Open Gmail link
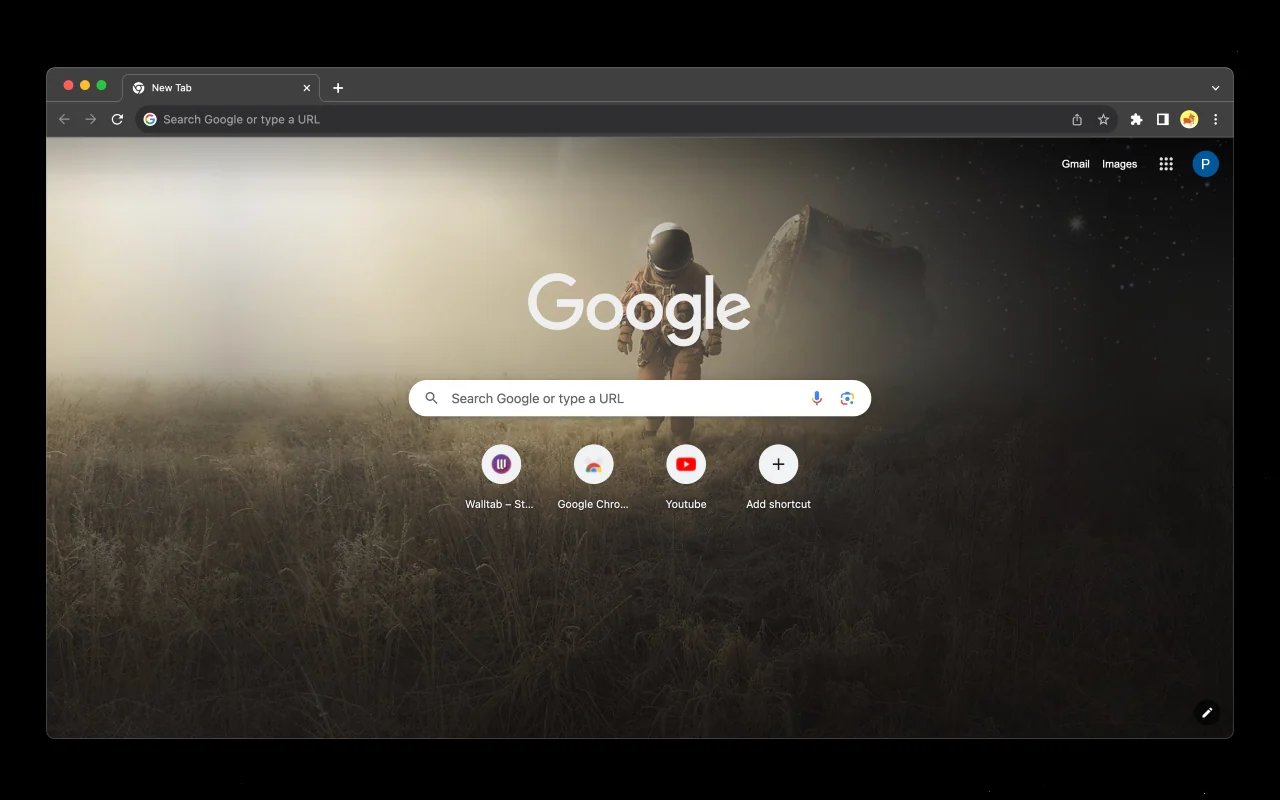Viewport: 1280px width, 800px height. coord(1075,164)
